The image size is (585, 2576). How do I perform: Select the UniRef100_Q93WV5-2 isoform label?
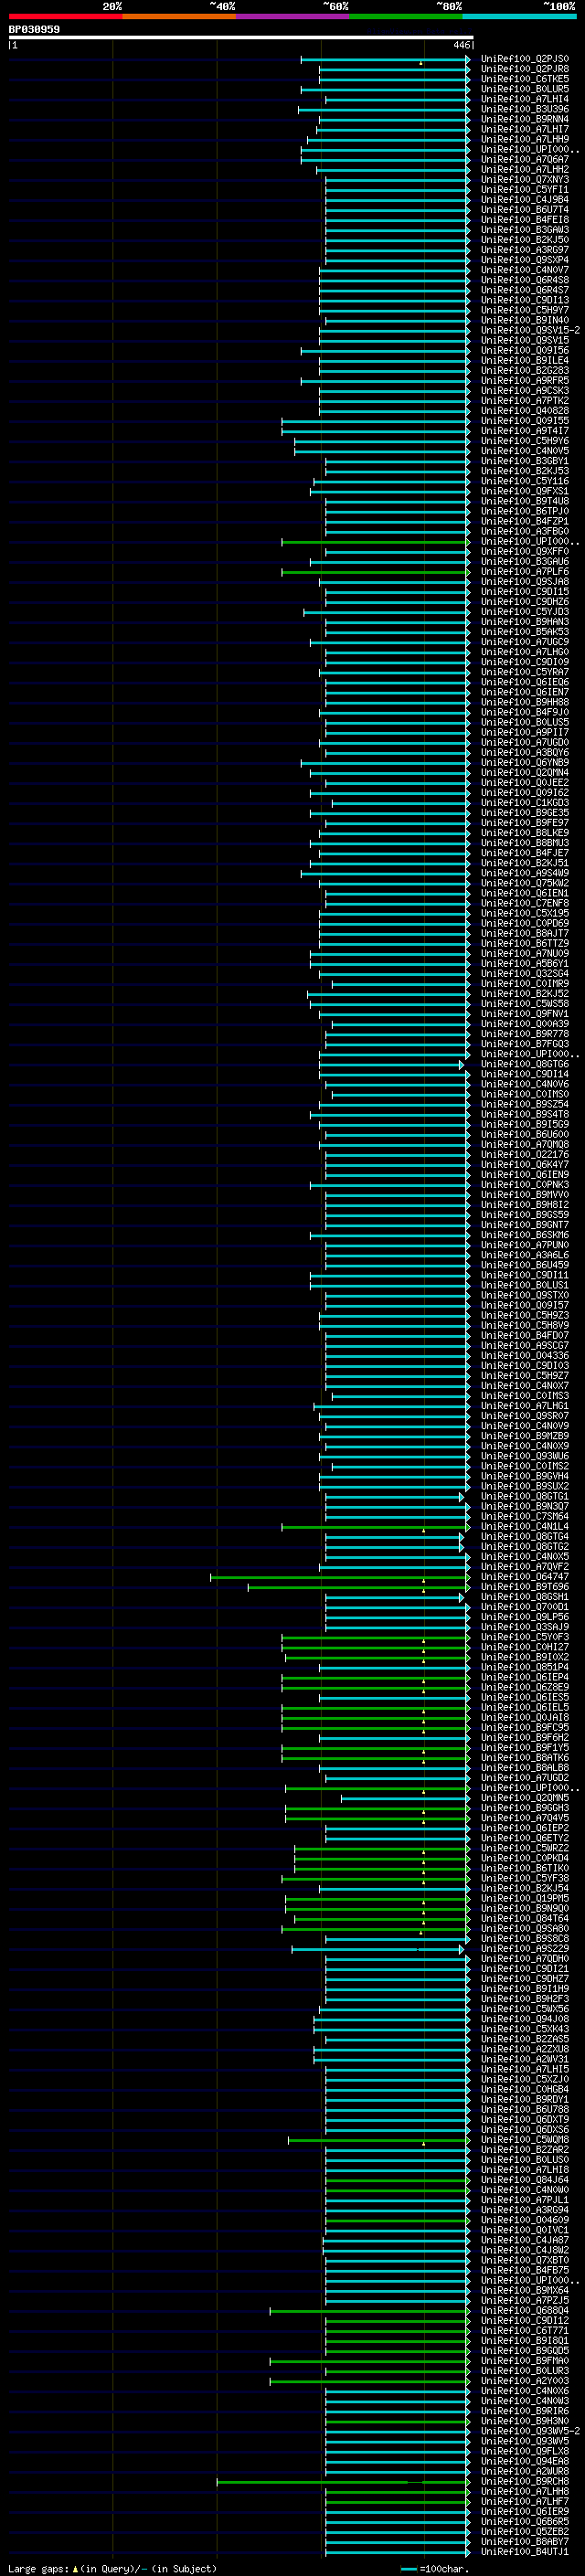pos(530,2432)
